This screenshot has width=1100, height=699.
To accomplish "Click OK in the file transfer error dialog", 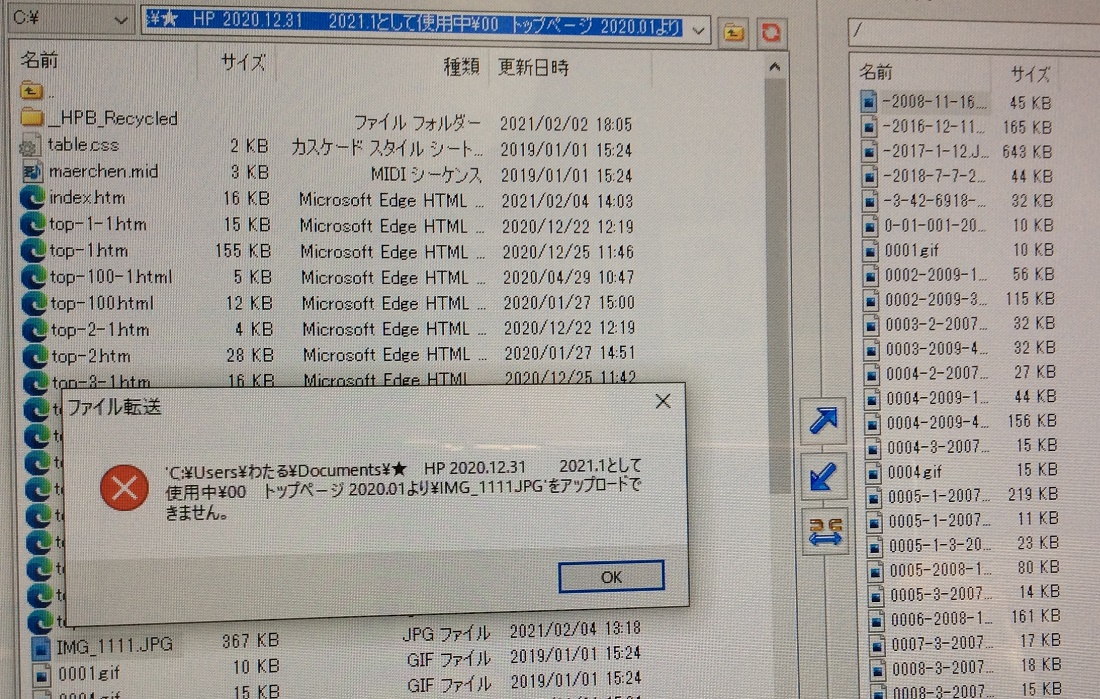I will [x=611, y=577].
